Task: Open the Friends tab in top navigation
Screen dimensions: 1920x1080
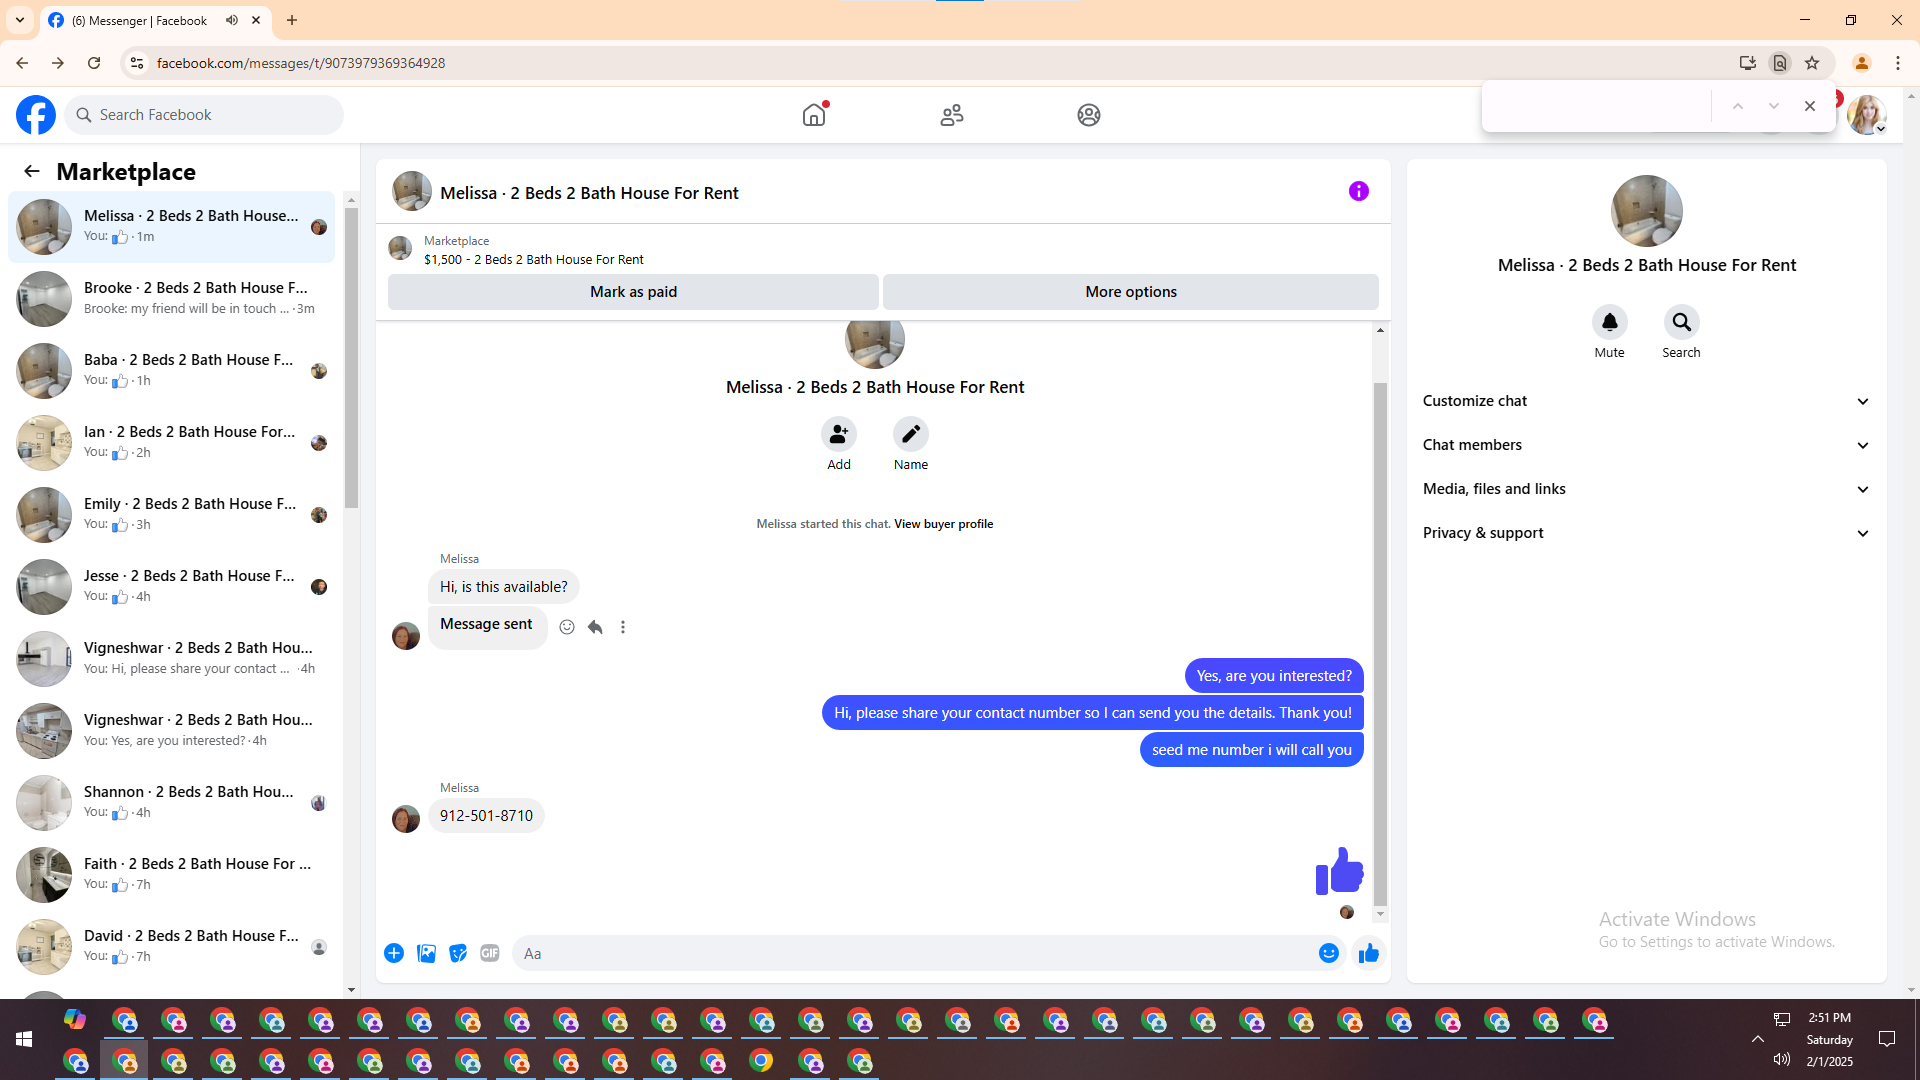Action: point(951,115)
